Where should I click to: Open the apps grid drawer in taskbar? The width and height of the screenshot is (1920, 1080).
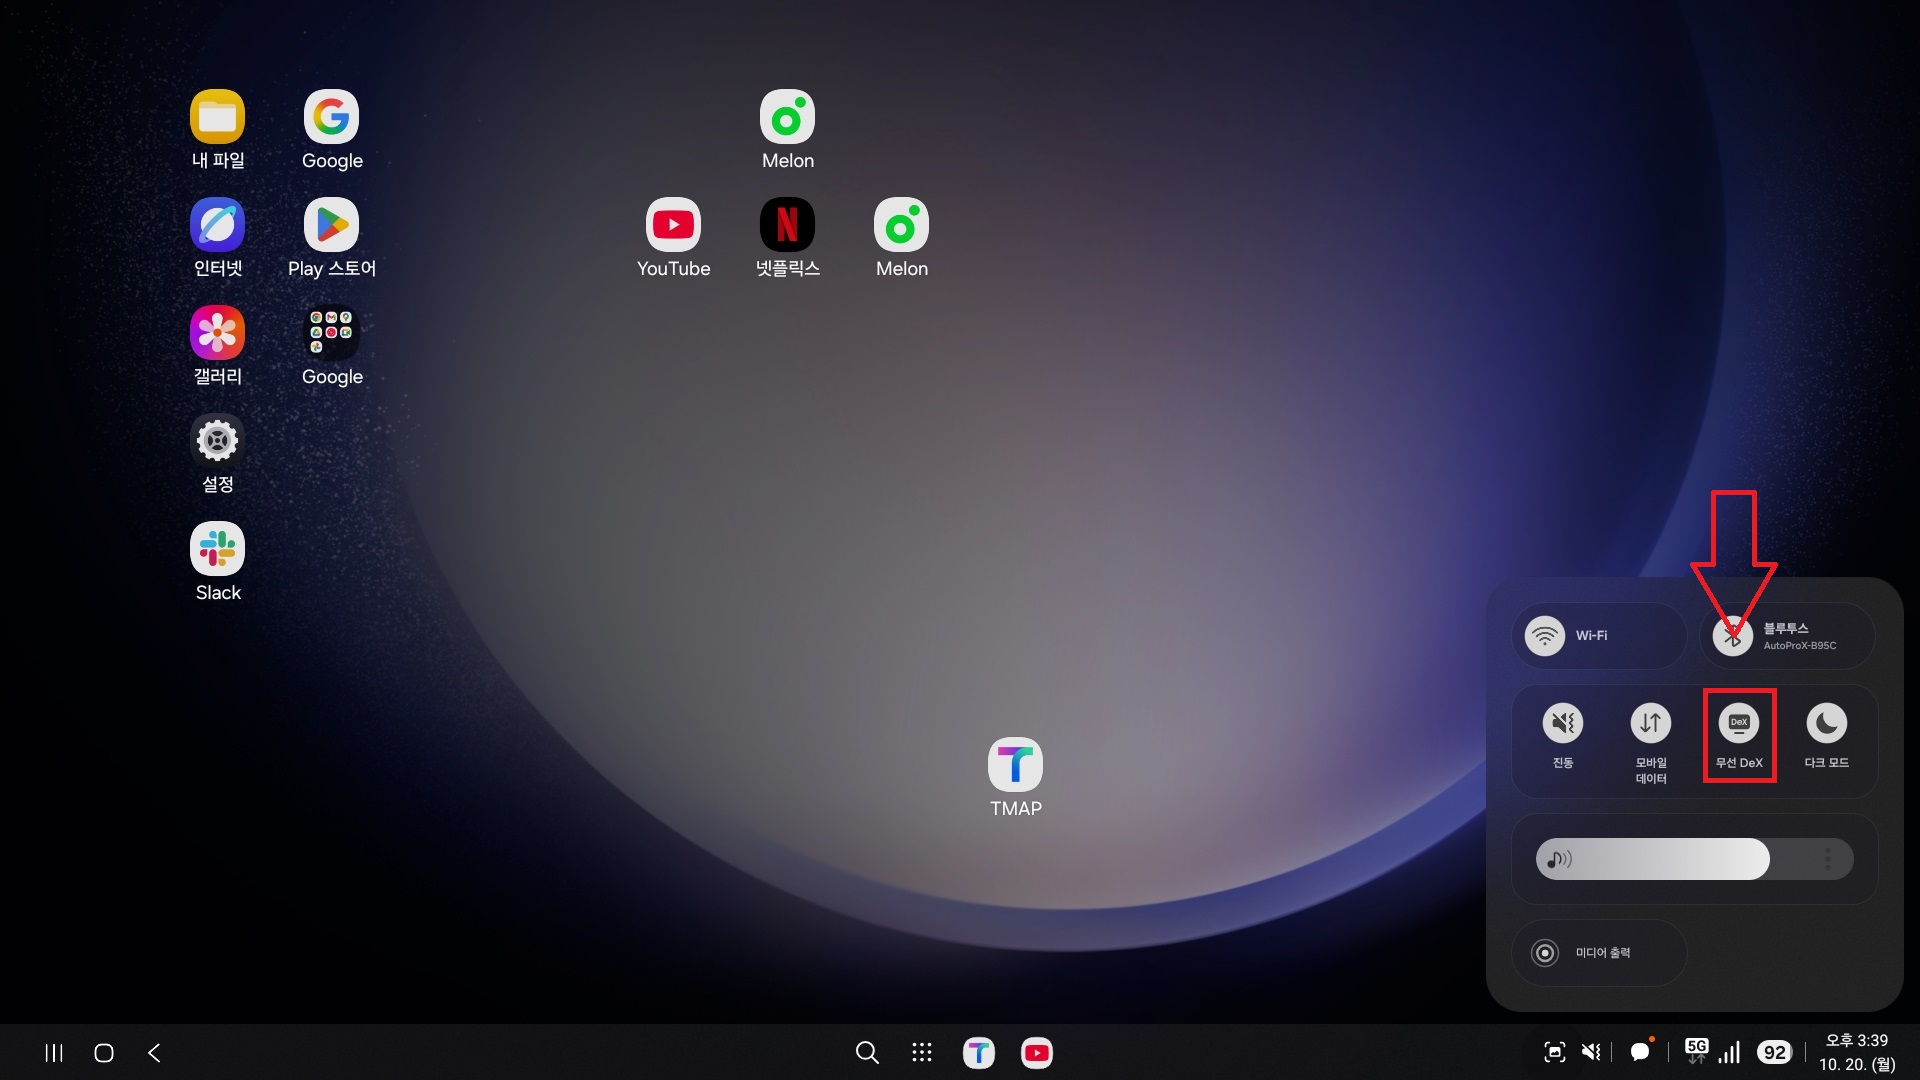922,1052
